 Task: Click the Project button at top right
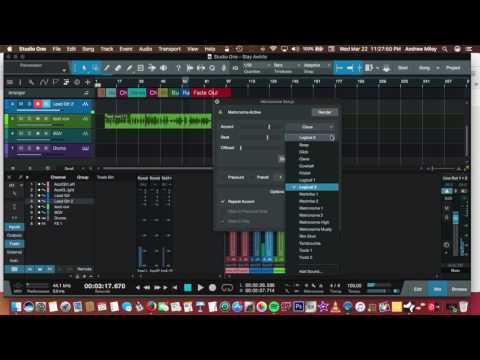coord(453,68)
